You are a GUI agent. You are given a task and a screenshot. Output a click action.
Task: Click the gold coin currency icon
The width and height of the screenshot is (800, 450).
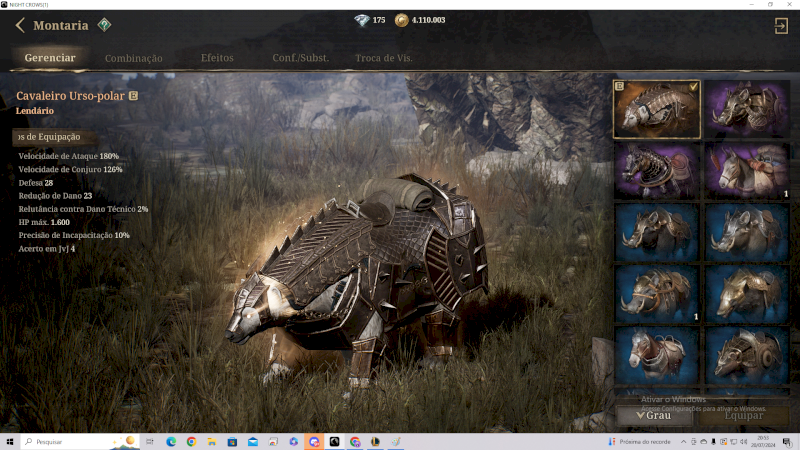click(x=402, y=20)
